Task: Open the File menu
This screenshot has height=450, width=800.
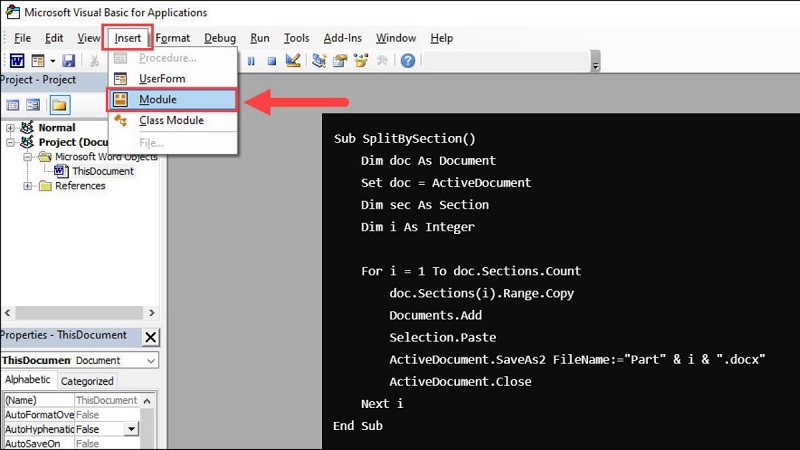Action: point(22,38)
